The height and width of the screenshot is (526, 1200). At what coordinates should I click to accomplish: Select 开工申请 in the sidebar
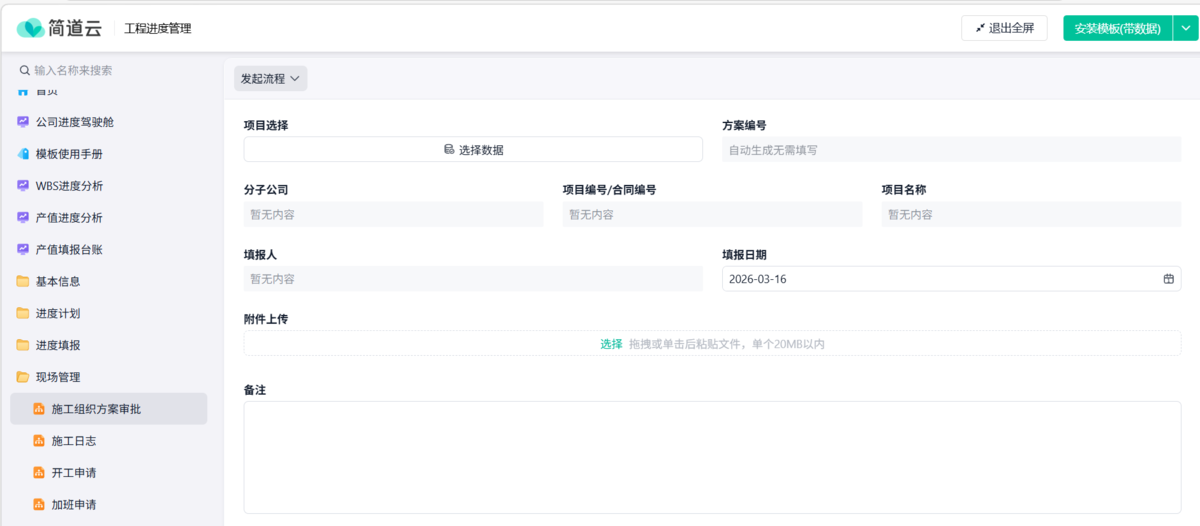108,473
